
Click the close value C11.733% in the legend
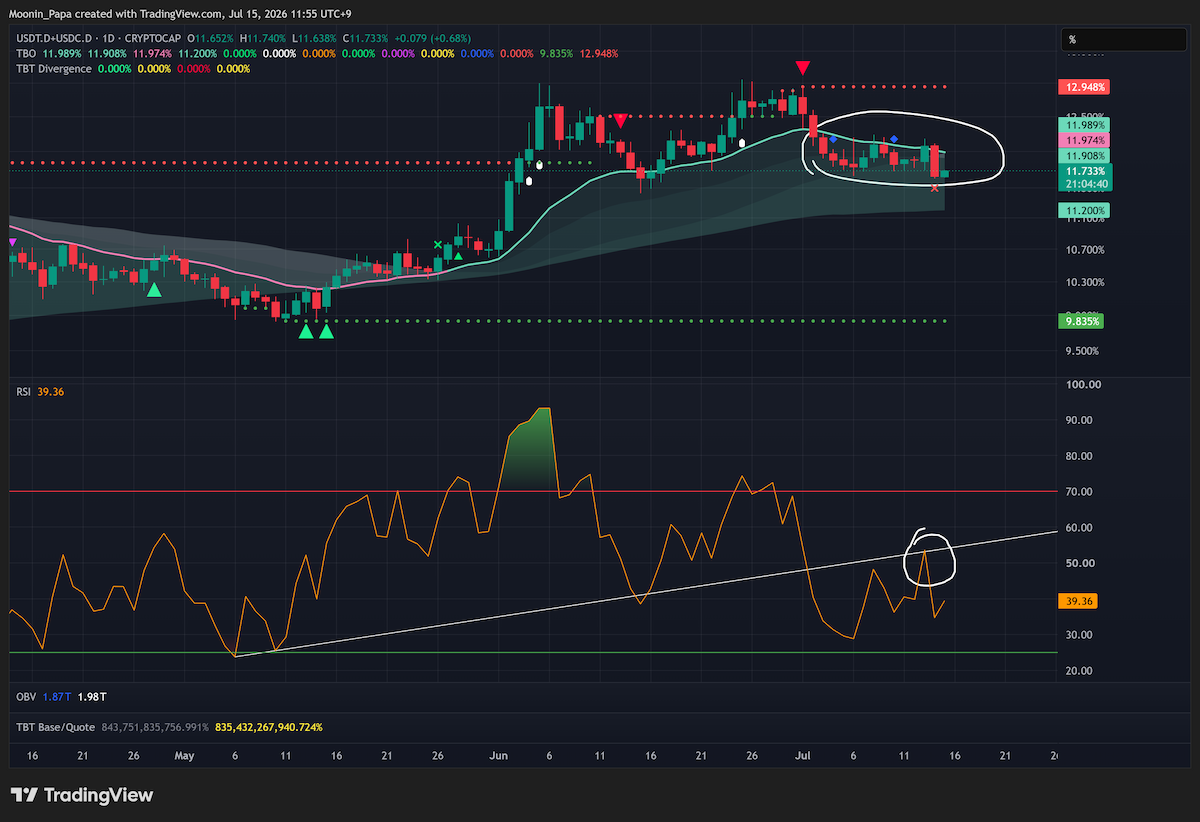tap(368, 38)
